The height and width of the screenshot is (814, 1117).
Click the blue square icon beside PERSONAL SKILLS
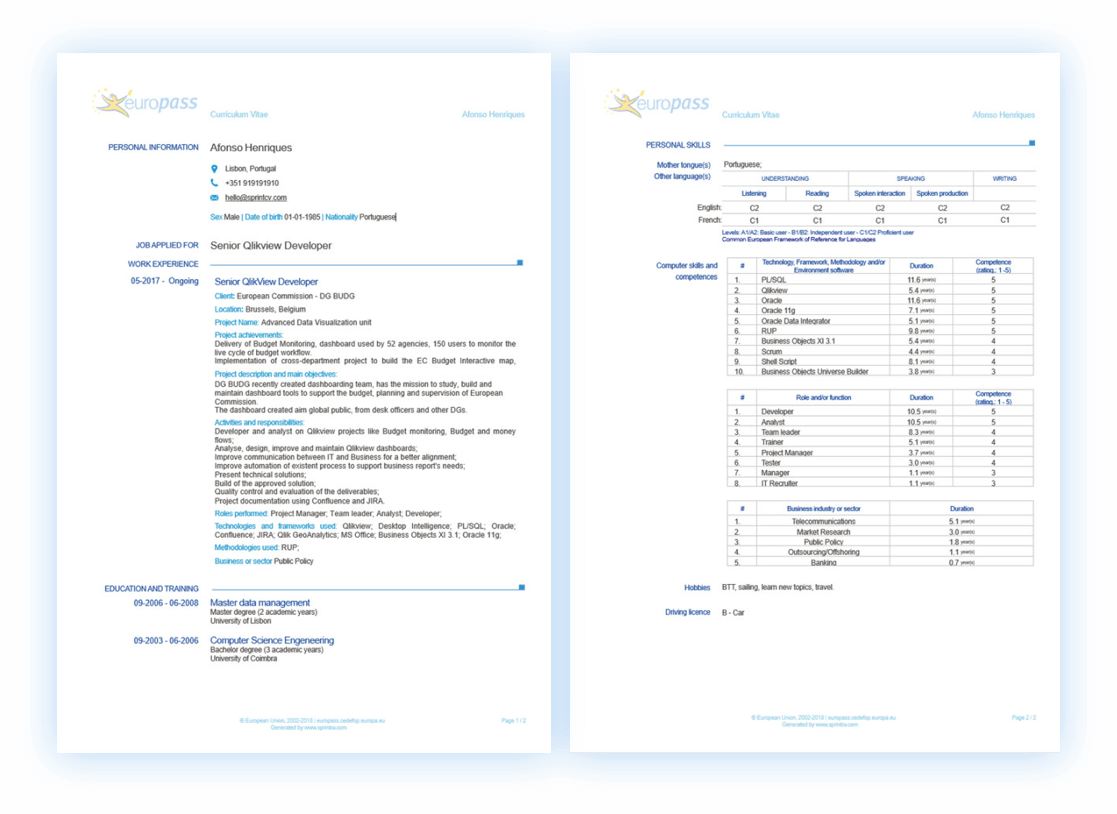click(x=1030, y=142)
